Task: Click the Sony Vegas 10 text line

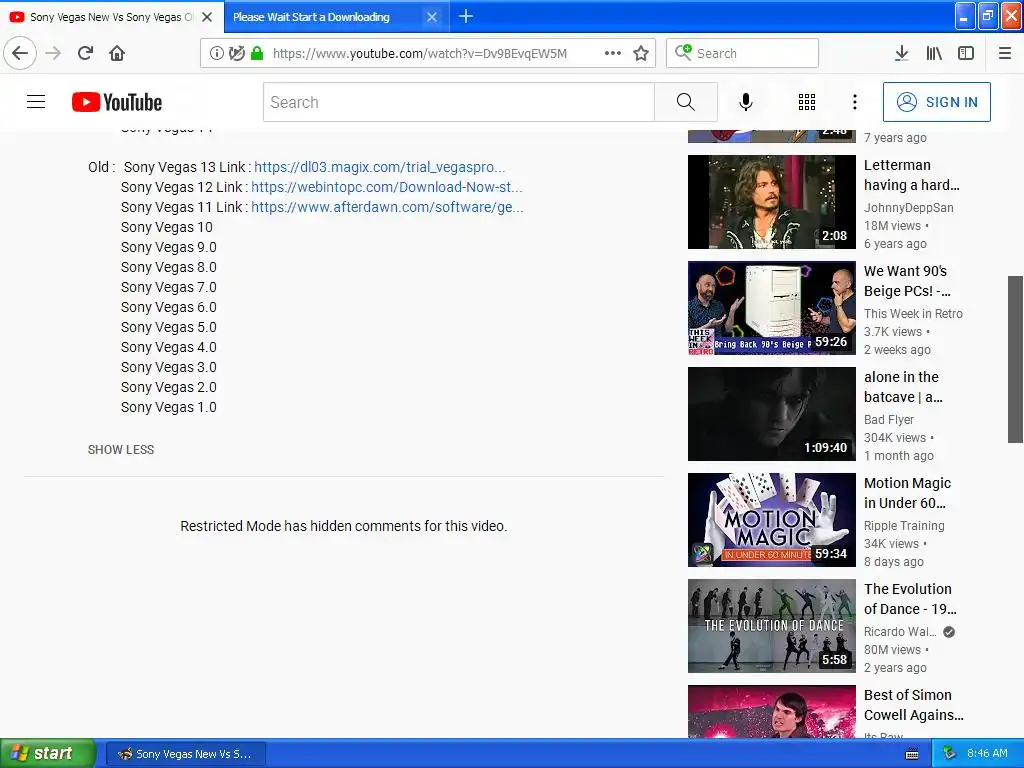Action: tap(167, 227)
